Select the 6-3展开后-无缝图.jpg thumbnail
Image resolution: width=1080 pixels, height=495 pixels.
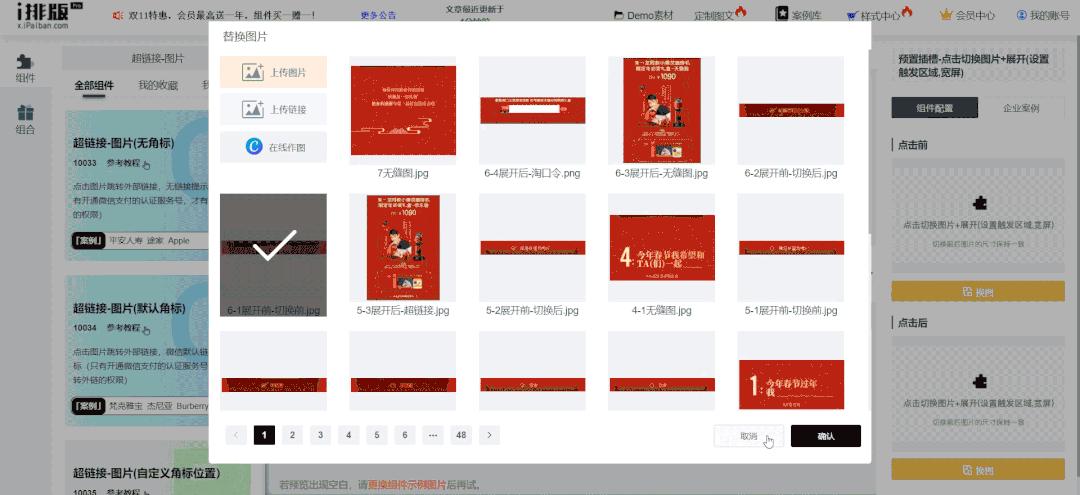click(661, 111)
